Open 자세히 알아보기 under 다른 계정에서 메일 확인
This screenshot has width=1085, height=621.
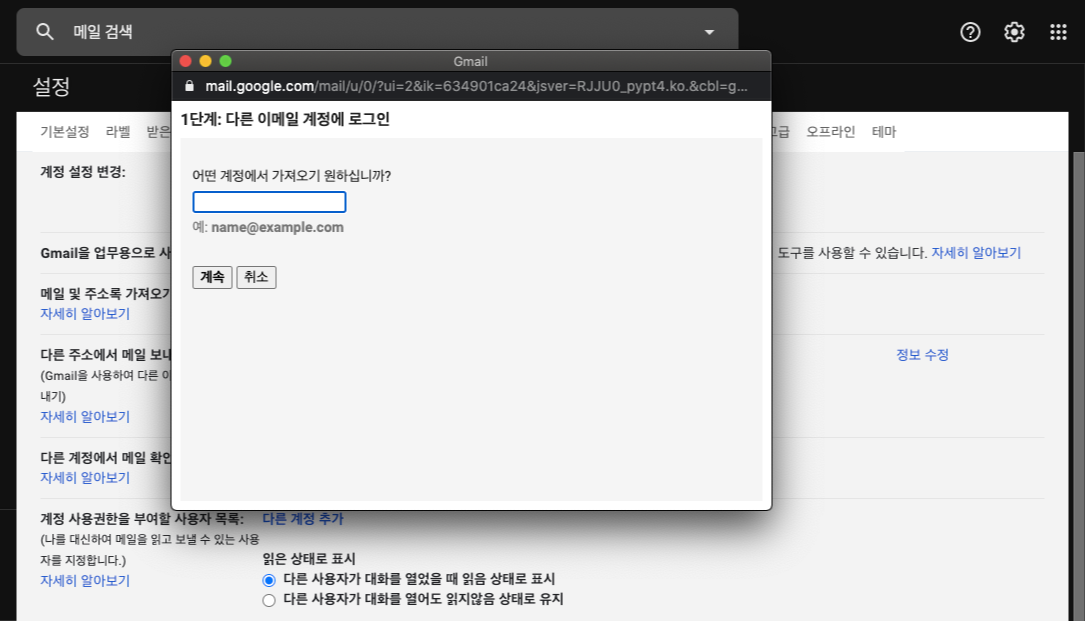85,478
